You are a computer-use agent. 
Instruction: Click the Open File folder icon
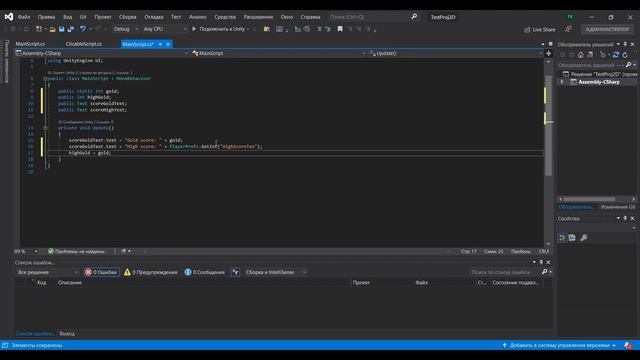point(52,29)
